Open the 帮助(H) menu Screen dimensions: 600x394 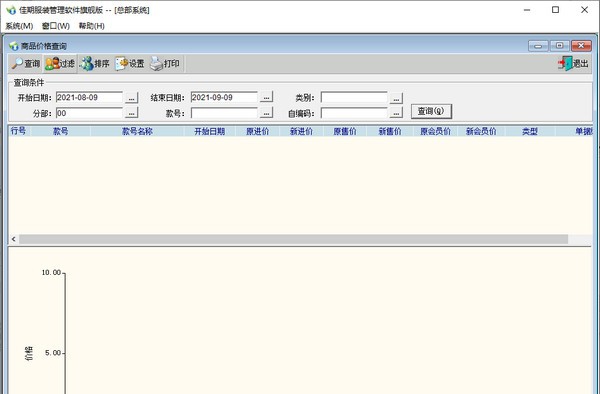click(91, 26)
